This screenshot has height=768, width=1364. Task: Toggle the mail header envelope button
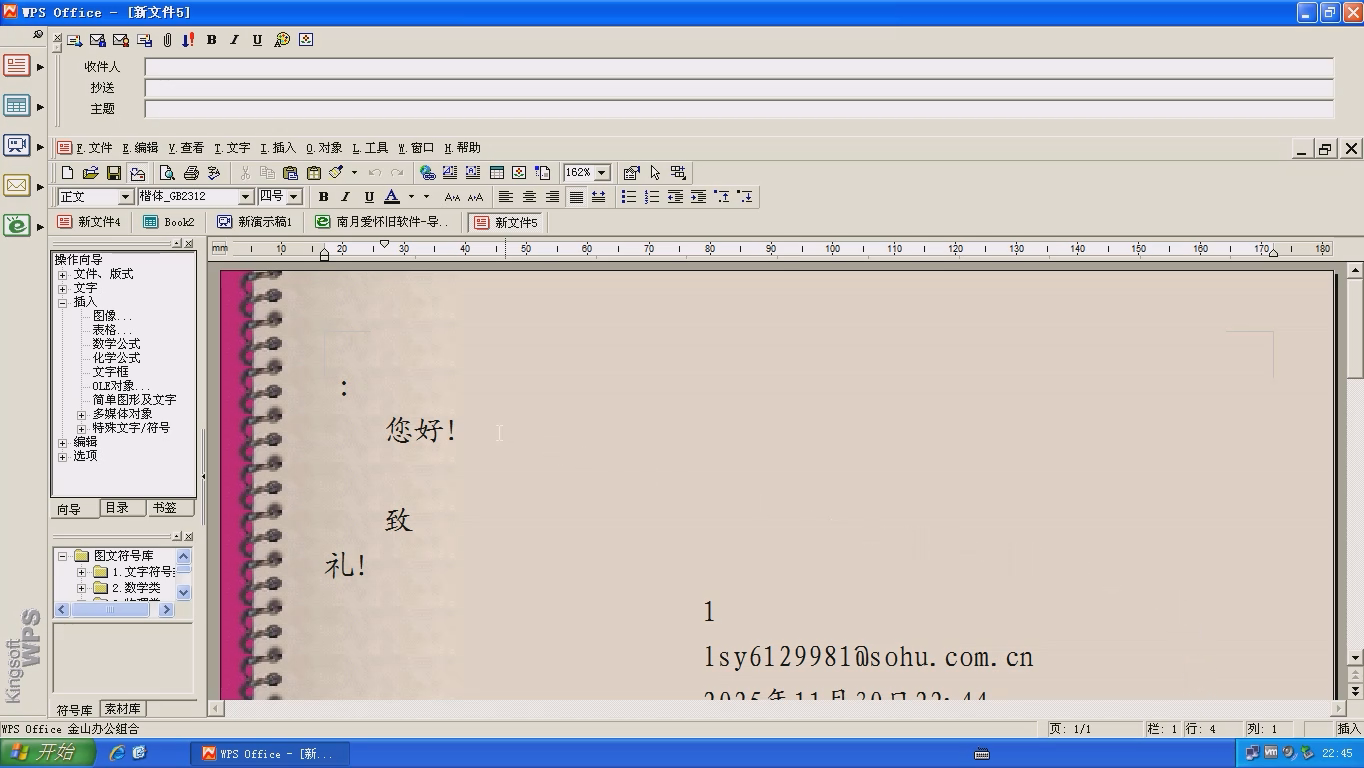click(x=137, y=173)
